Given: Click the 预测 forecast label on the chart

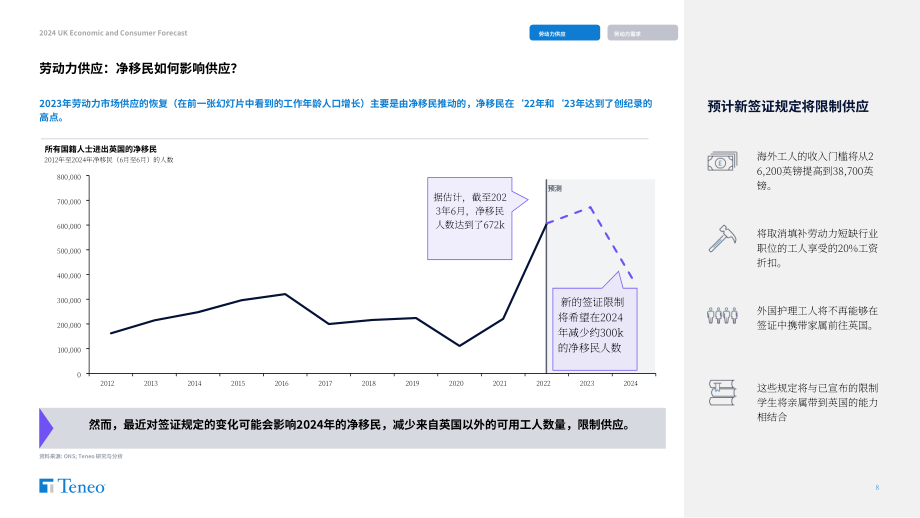Looking at the screenshot, I should coord(555,188).
